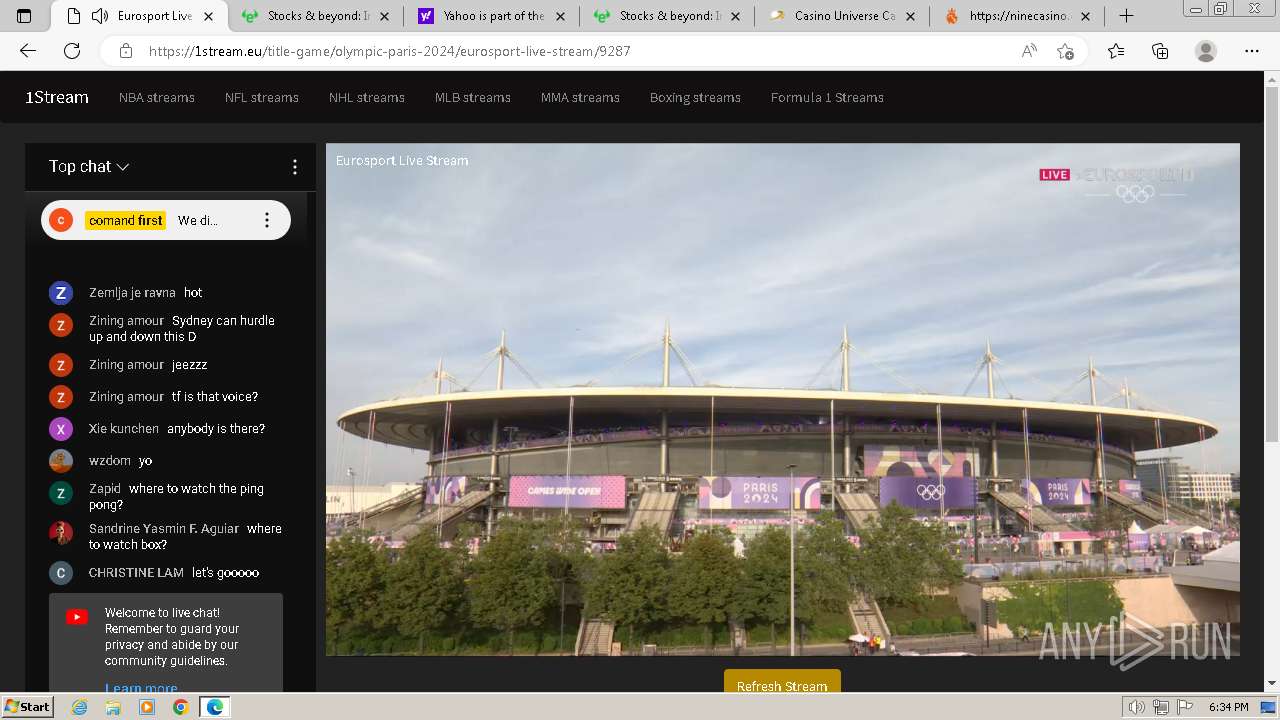Open MMA streams menu item
Image resolution: width=1280 pixels, height=720 pixels.
pyautogui.click(x=580, y=97)
